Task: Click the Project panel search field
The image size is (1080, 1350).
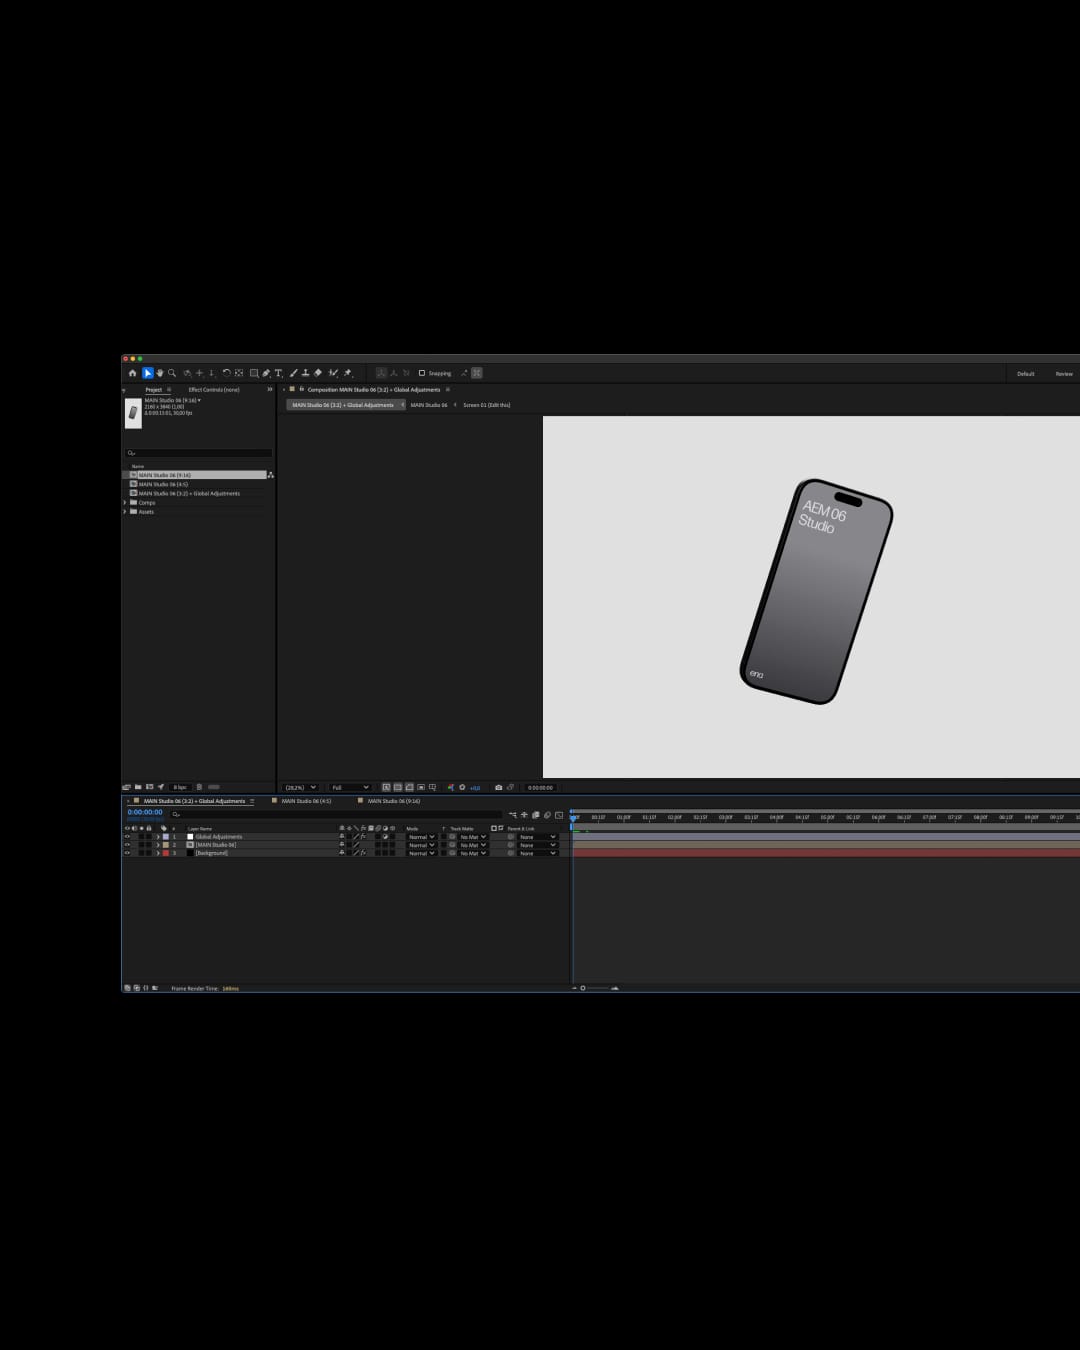Action: point(198,453)
